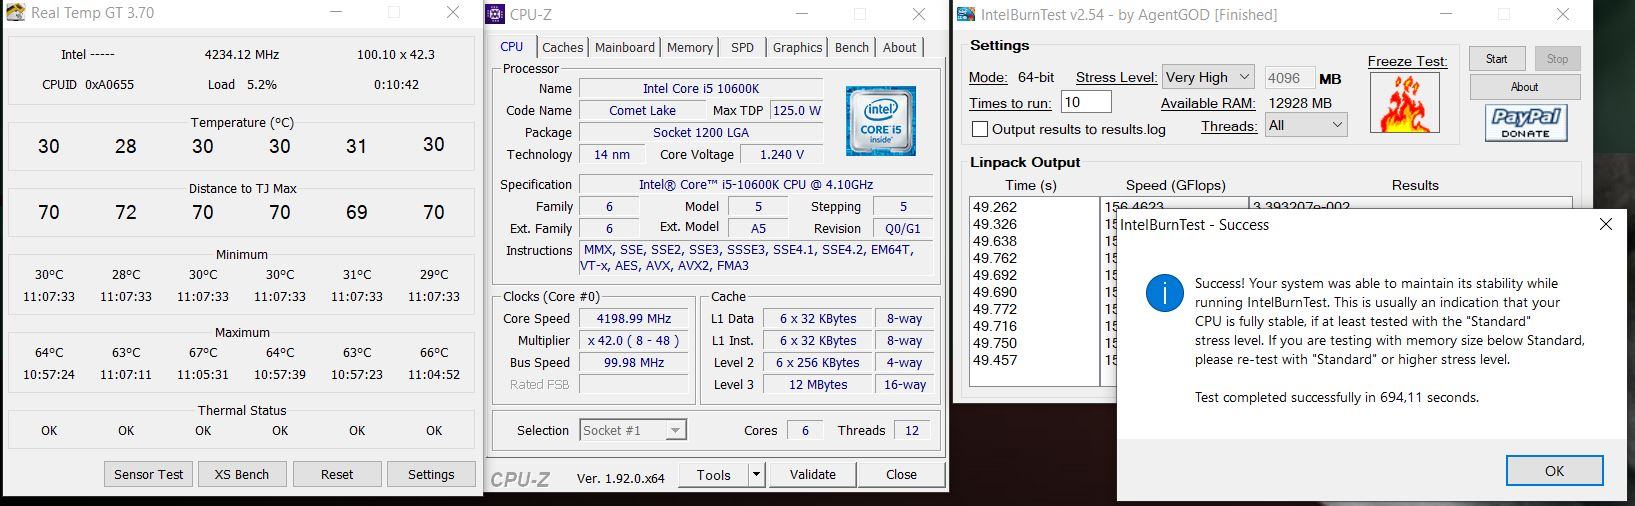Select the SPD tab
This screenshot has width=1635, height=506.
pyautogui.click(x=742, y=47)
